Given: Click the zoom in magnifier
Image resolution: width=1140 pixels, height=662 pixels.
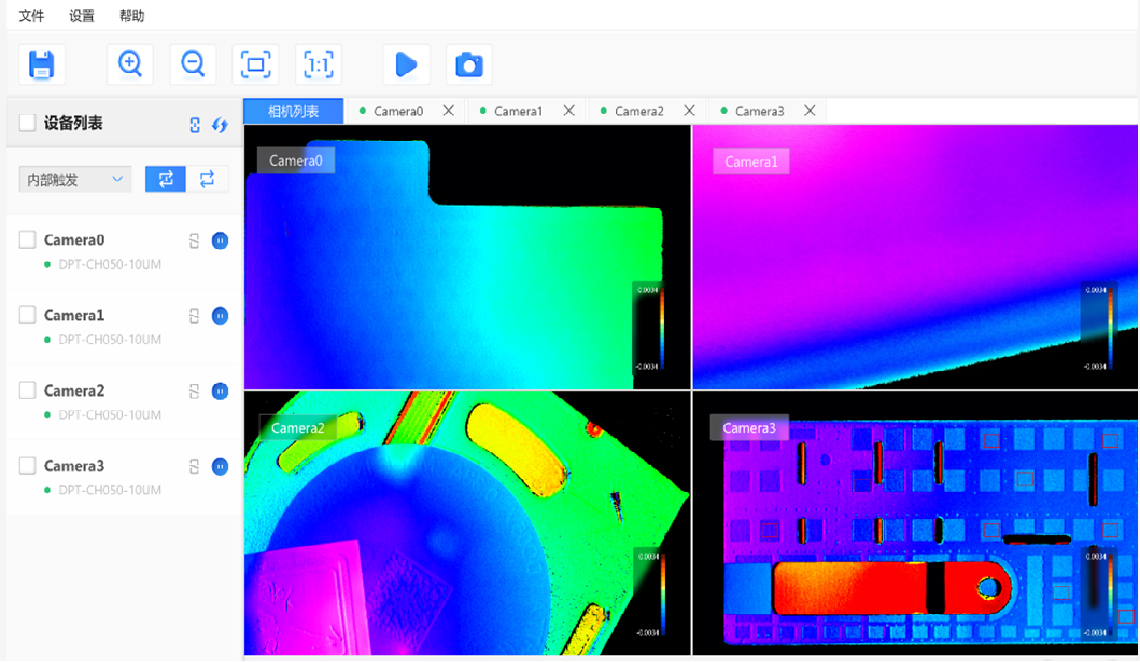Looking at the screenshot, I should tap(130, 64).
